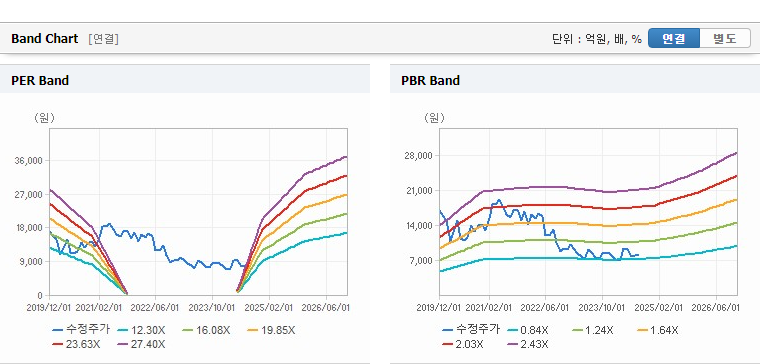760x364 pixels.
Task: Click 2021/02/01 date on PBR chart axis
Action: [489, 307]
